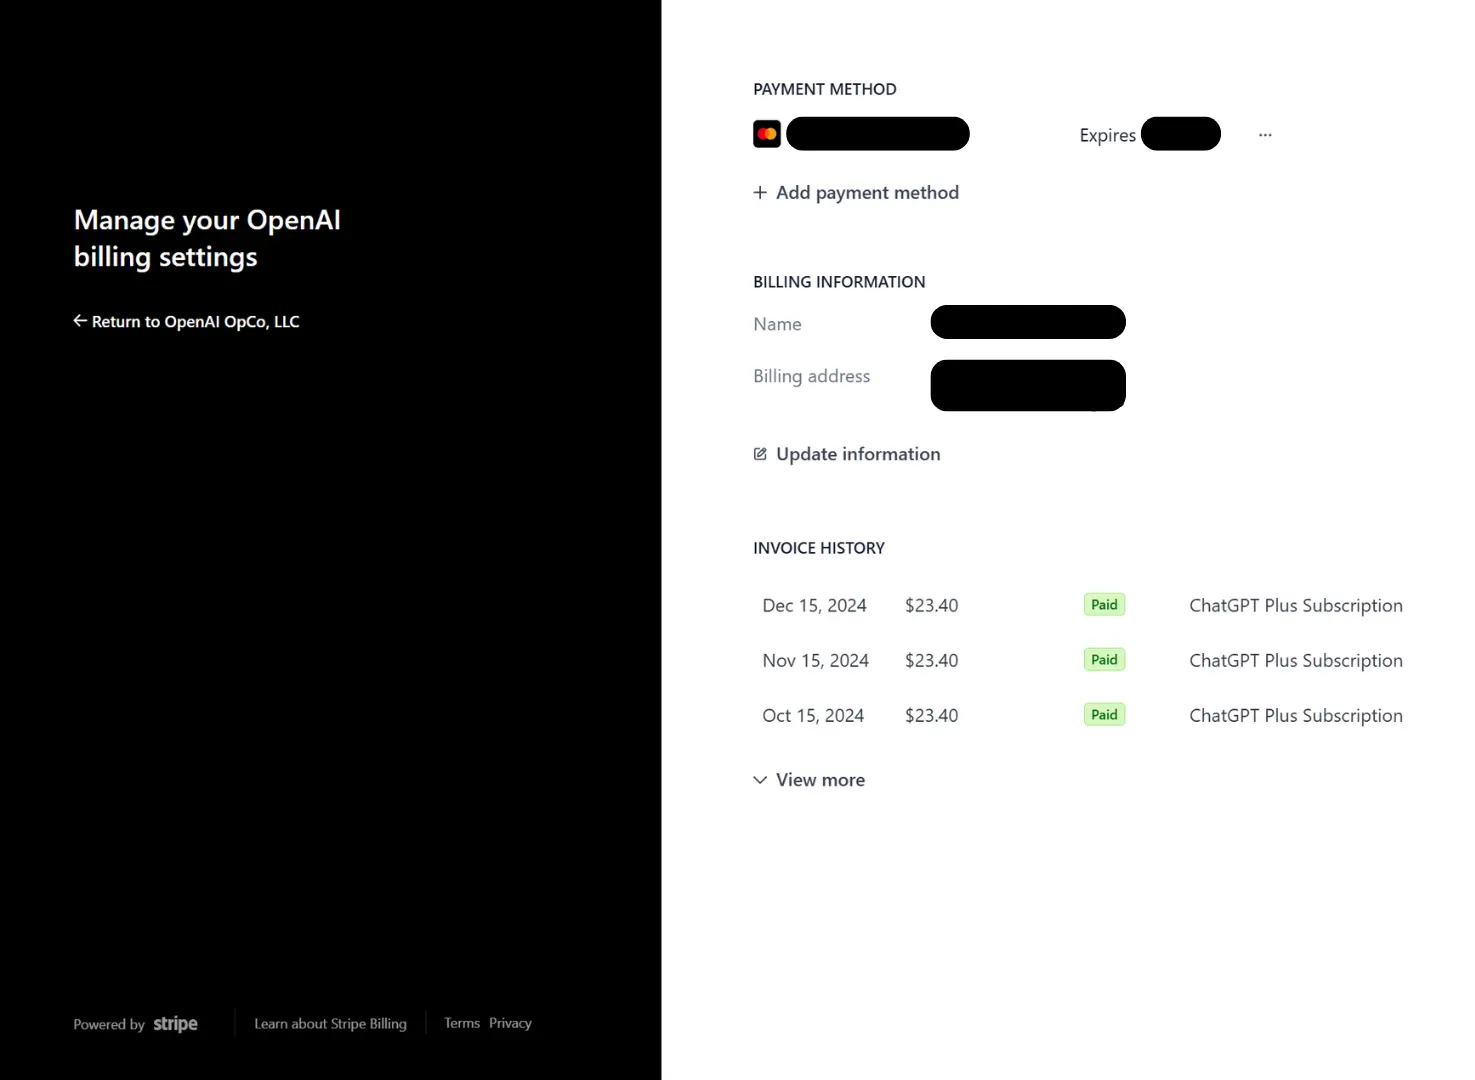This screenshot has width=1475, height=1080.
Task: Click the back arrow beside Return to OpenAI
Action: (80, 320)
